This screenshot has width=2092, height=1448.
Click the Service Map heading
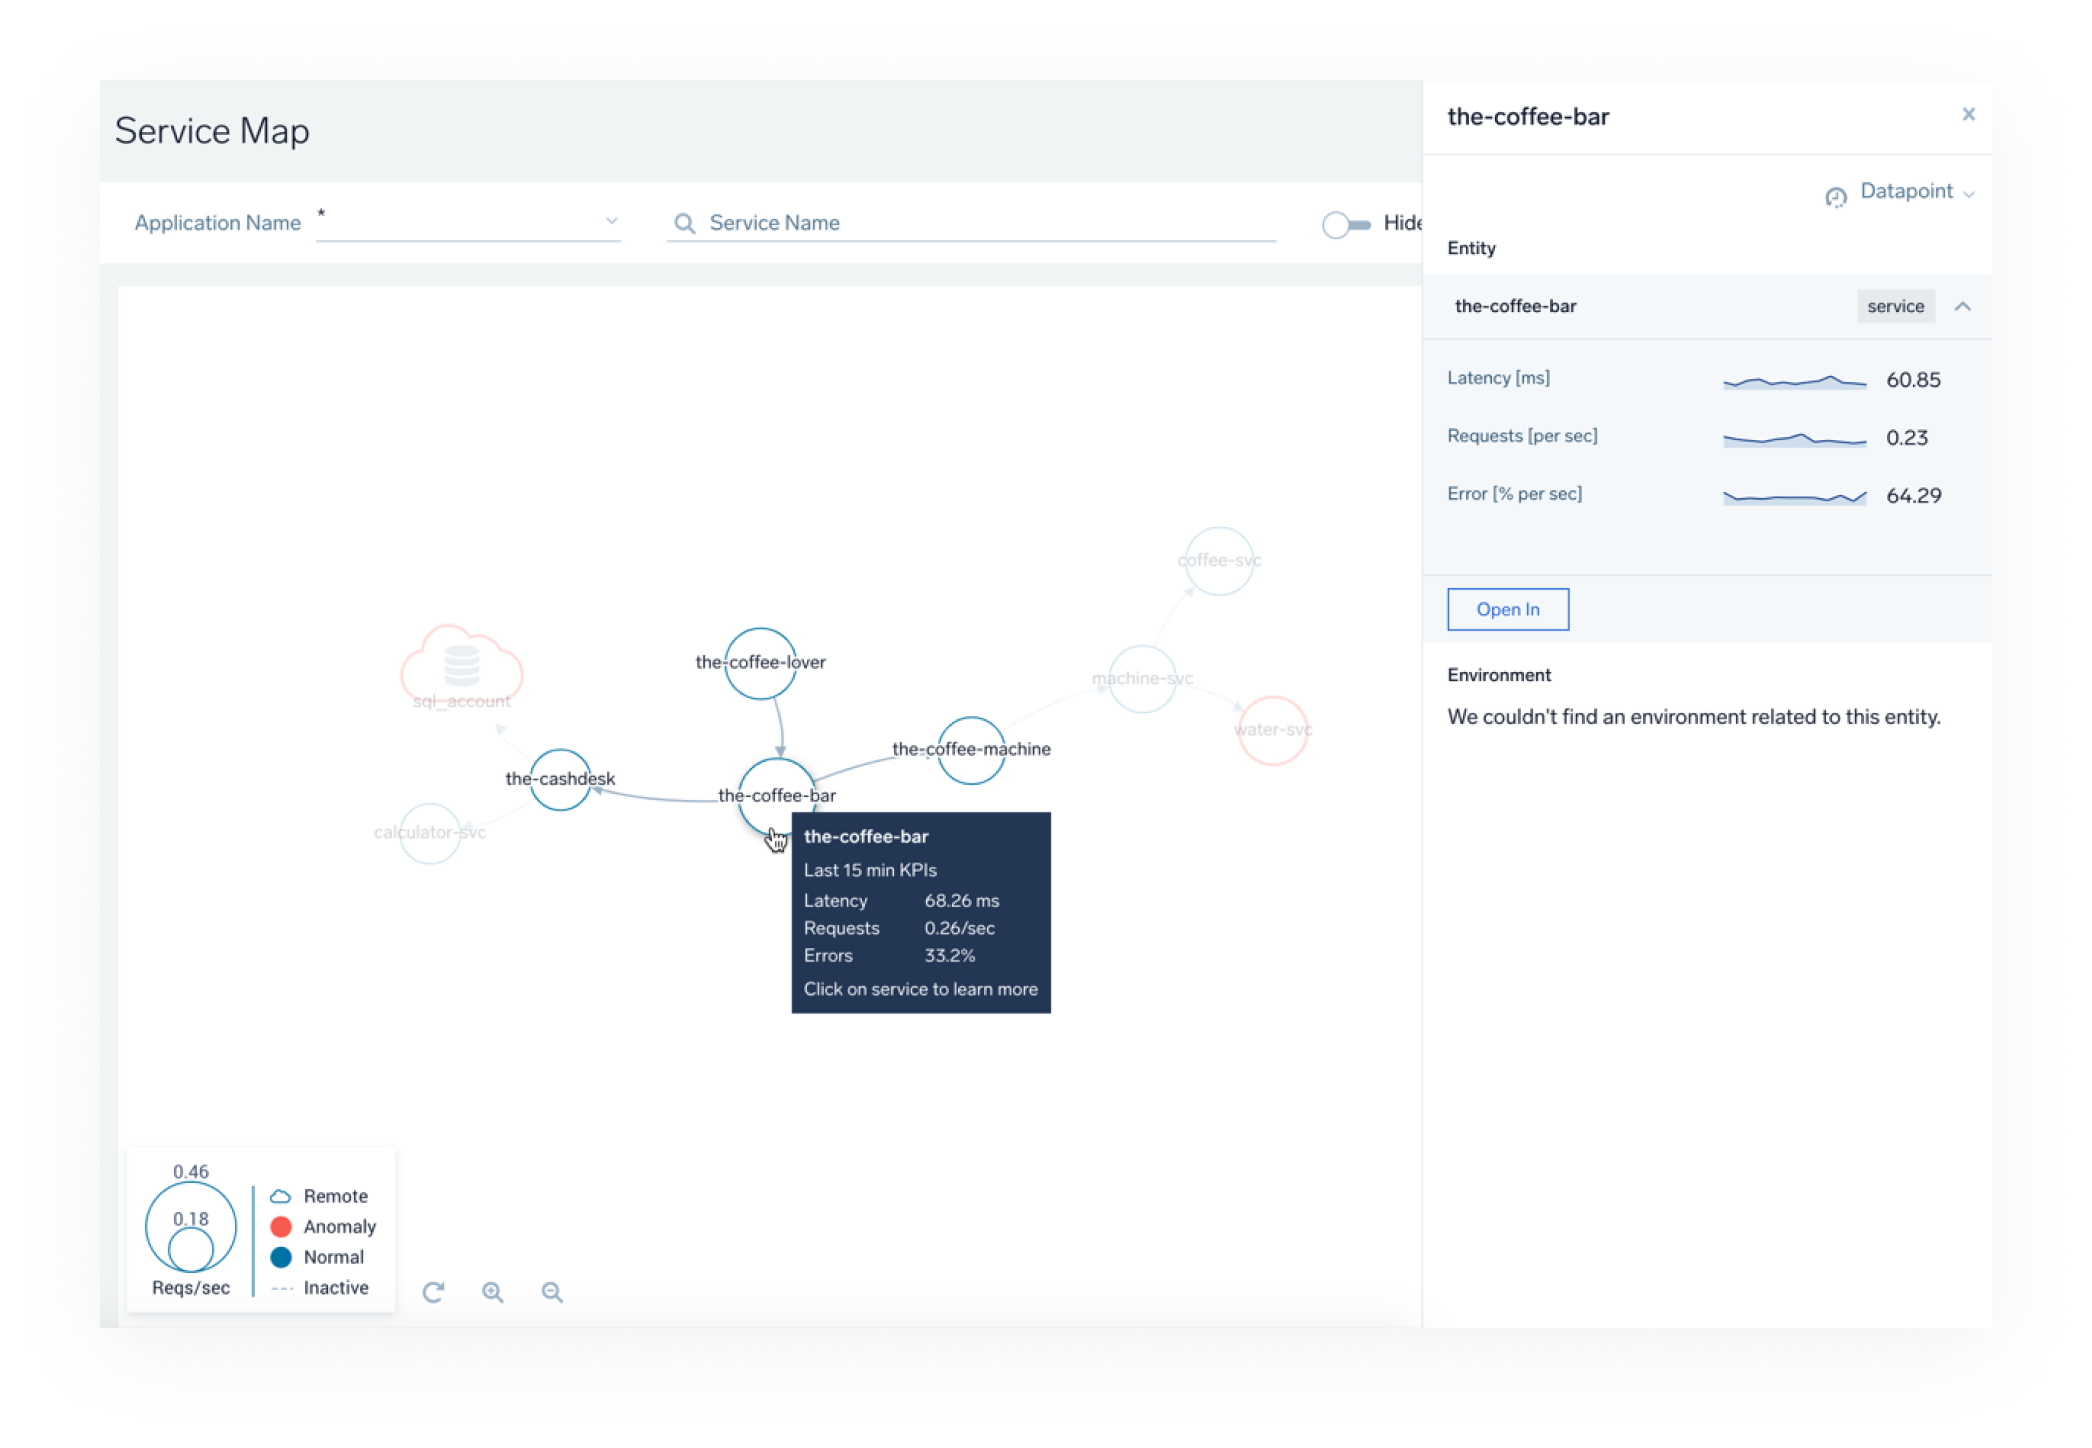coord(212,131)
